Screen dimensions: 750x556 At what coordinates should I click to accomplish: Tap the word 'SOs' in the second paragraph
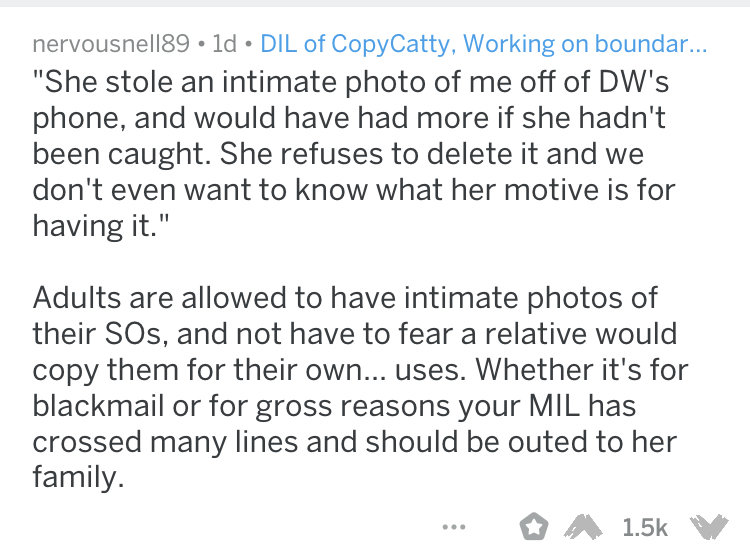[136, 334]
